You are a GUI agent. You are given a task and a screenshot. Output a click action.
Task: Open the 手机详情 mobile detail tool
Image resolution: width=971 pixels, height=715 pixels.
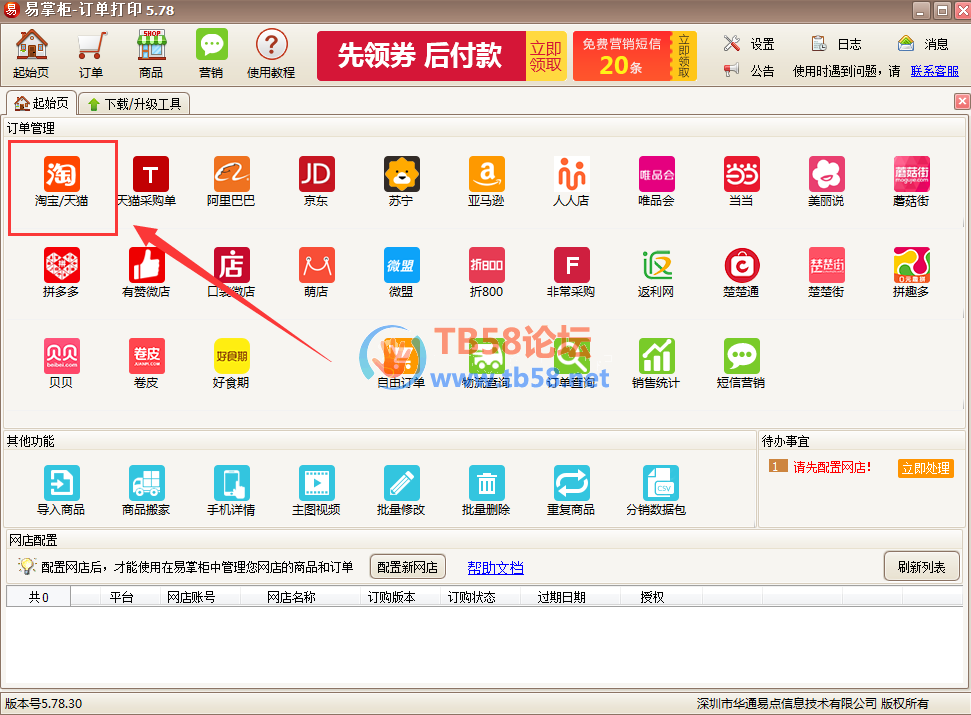[x=231, y=491]
